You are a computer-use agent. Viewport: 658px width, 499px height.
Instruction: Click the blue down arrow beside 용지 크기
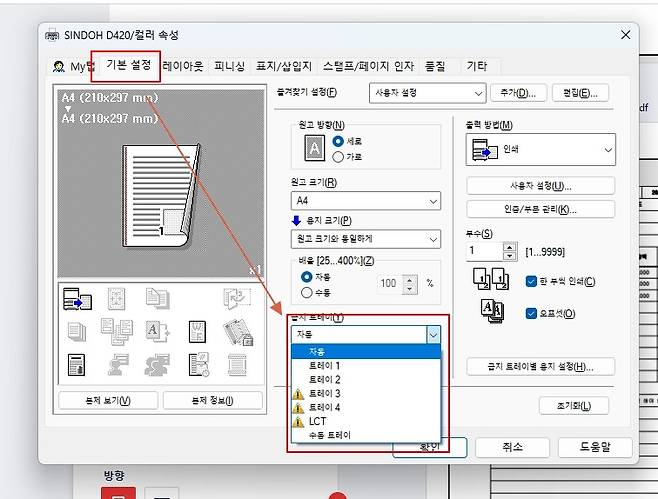click(x=296, y=220)
